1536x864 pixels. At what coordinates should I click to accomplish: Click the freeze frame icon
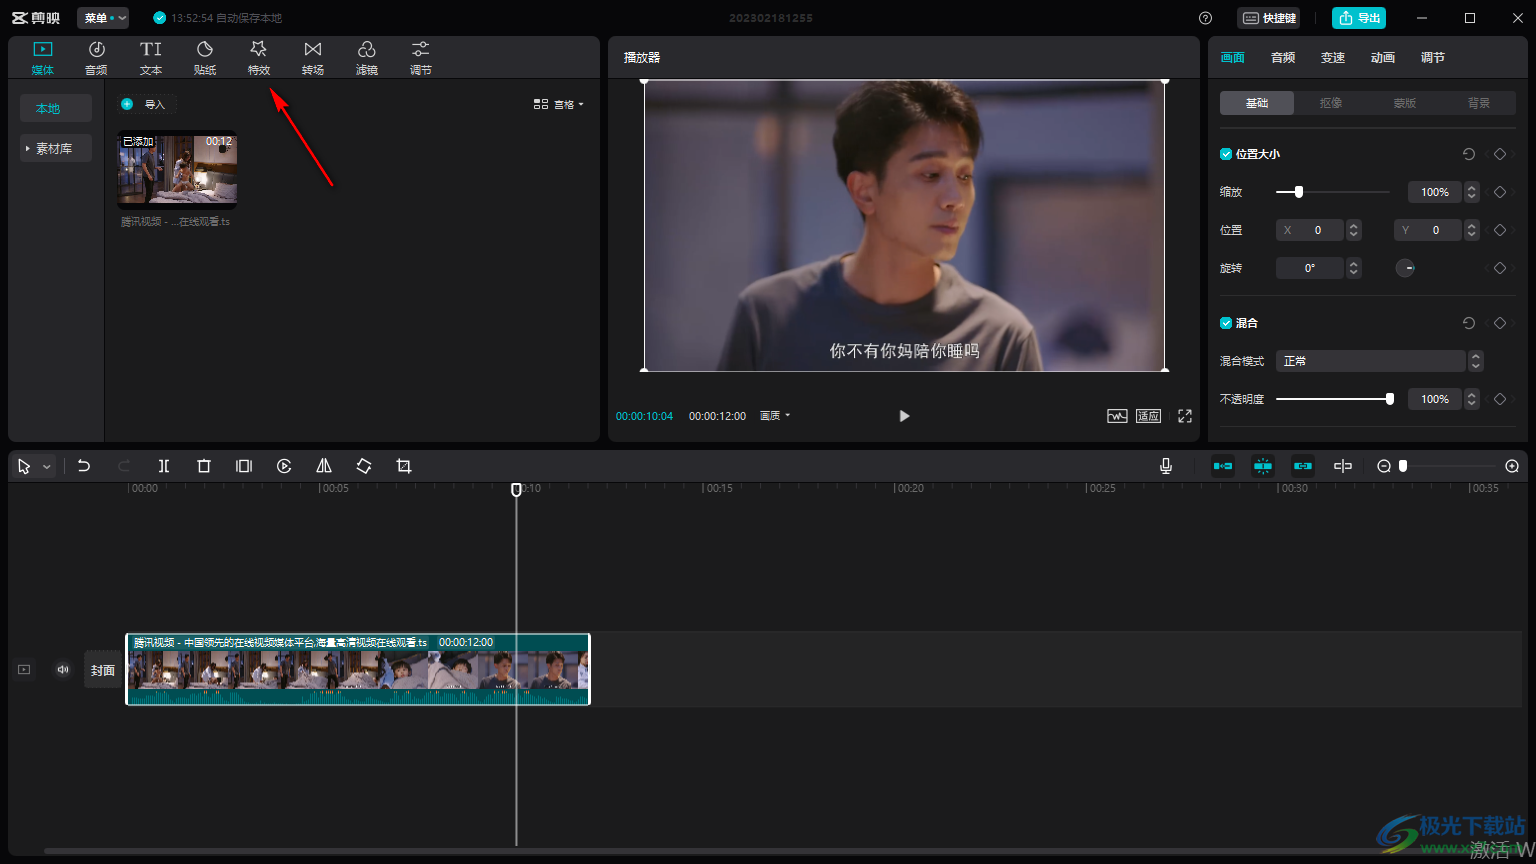tap(244, 466)
